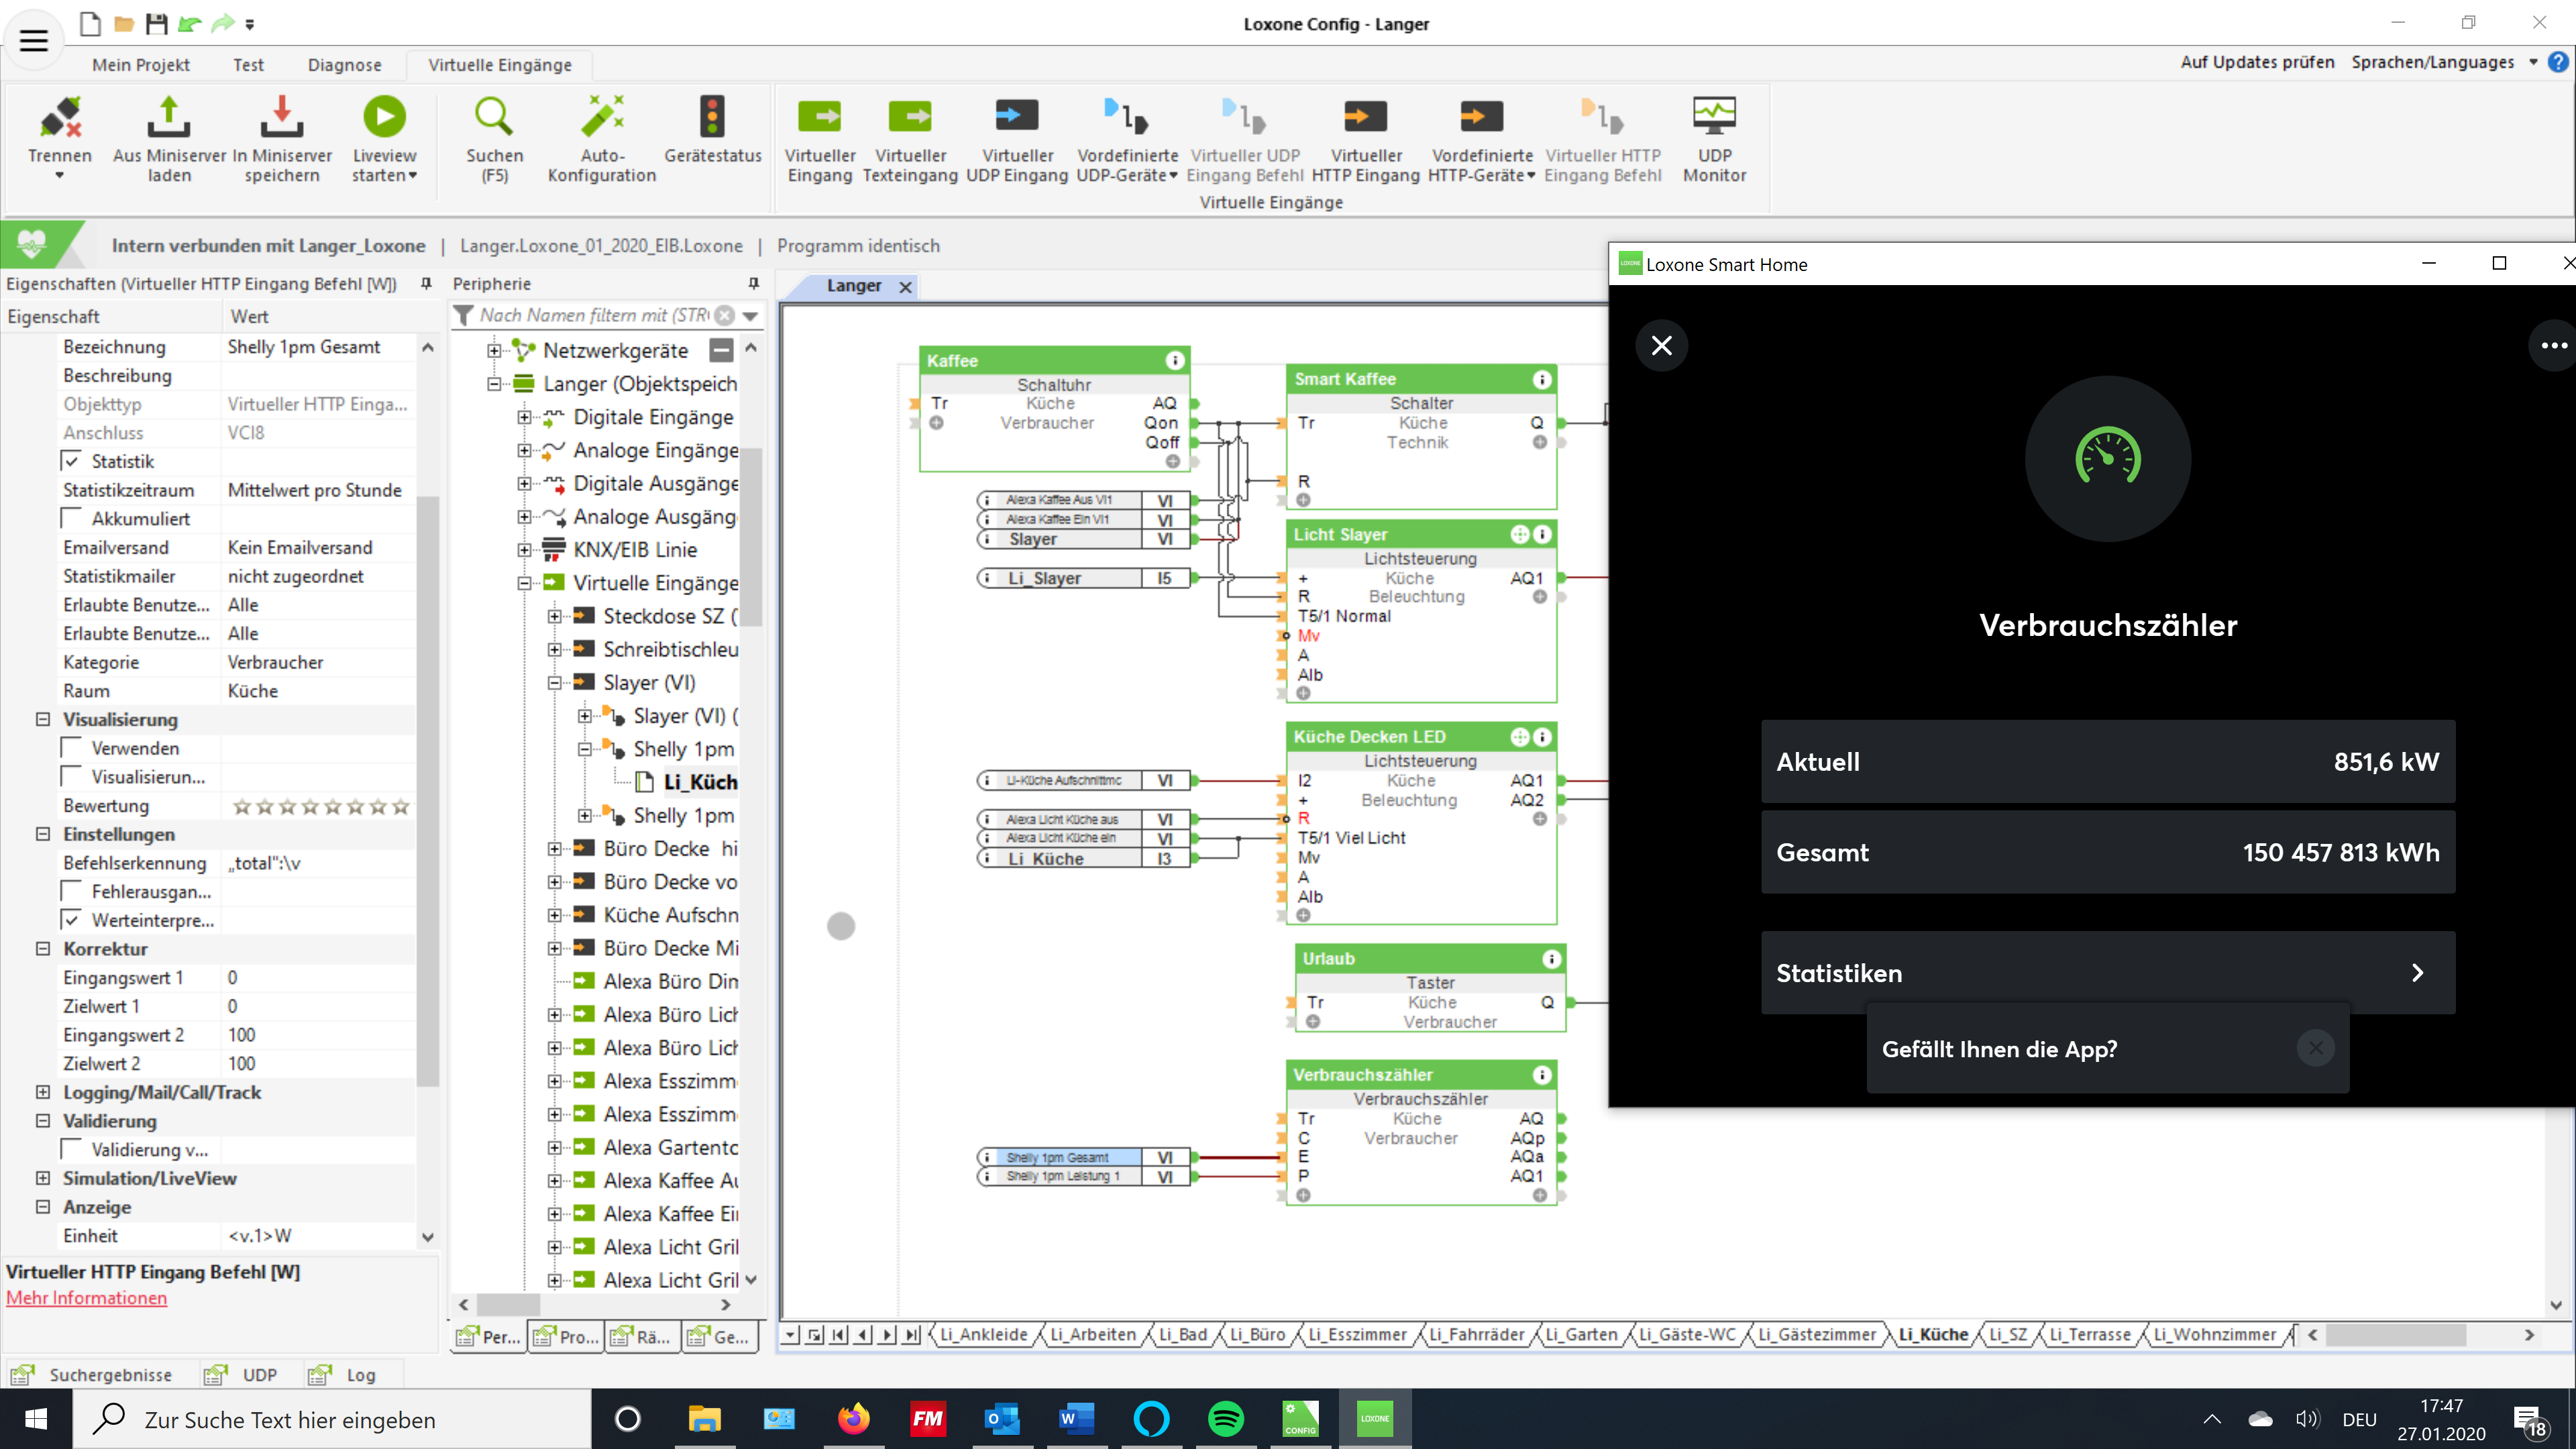Open Spotify from the Windows taskbar
Image resolution: width=2576 pixels, height=1449 pixels.
click(x=1226, y=1418)
